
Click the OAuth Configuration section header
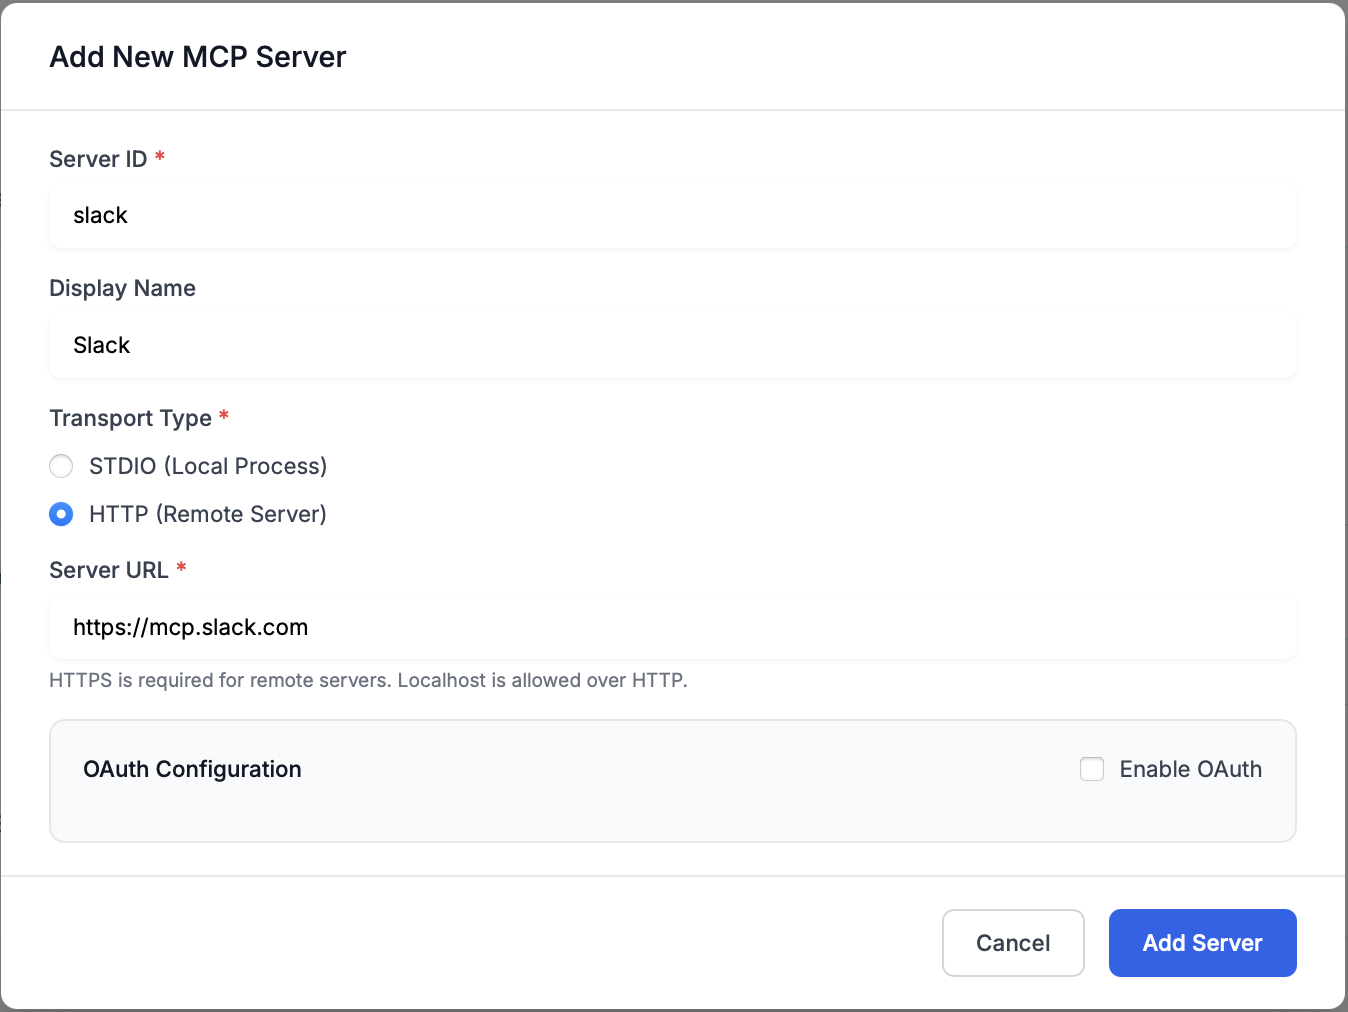192,769
